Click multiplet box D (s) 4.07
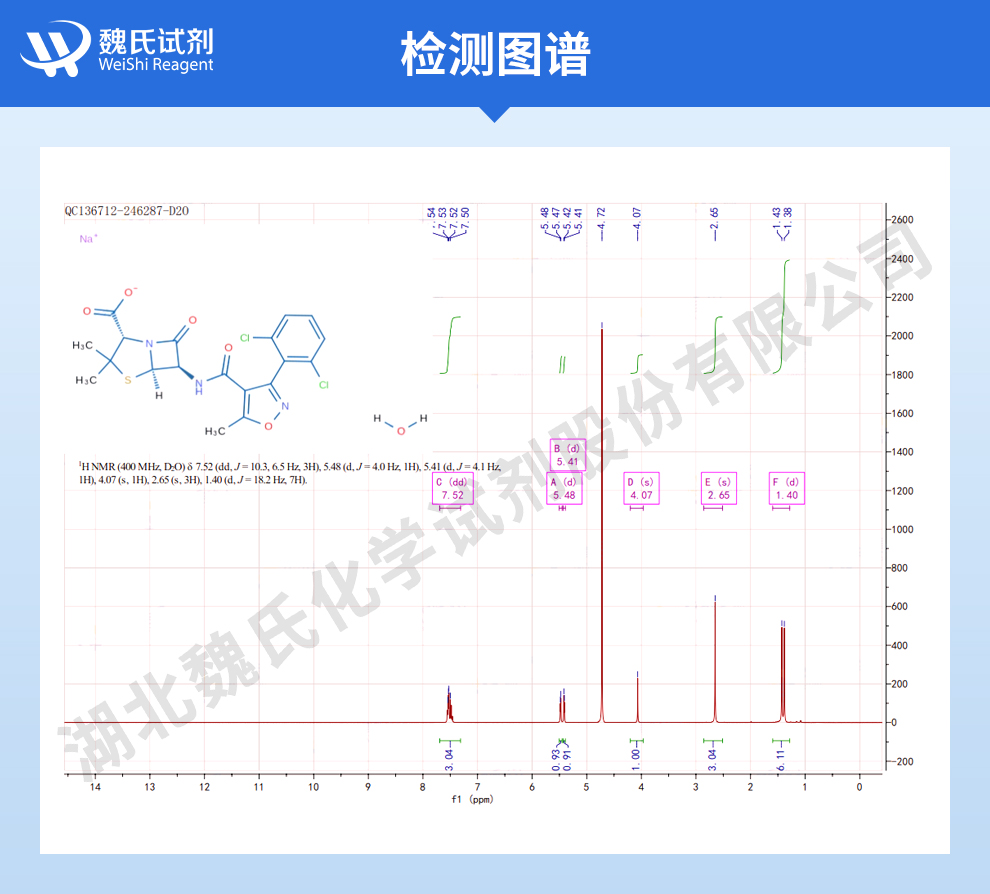Viewport: 990px width, 894px height. pos(641,489)
